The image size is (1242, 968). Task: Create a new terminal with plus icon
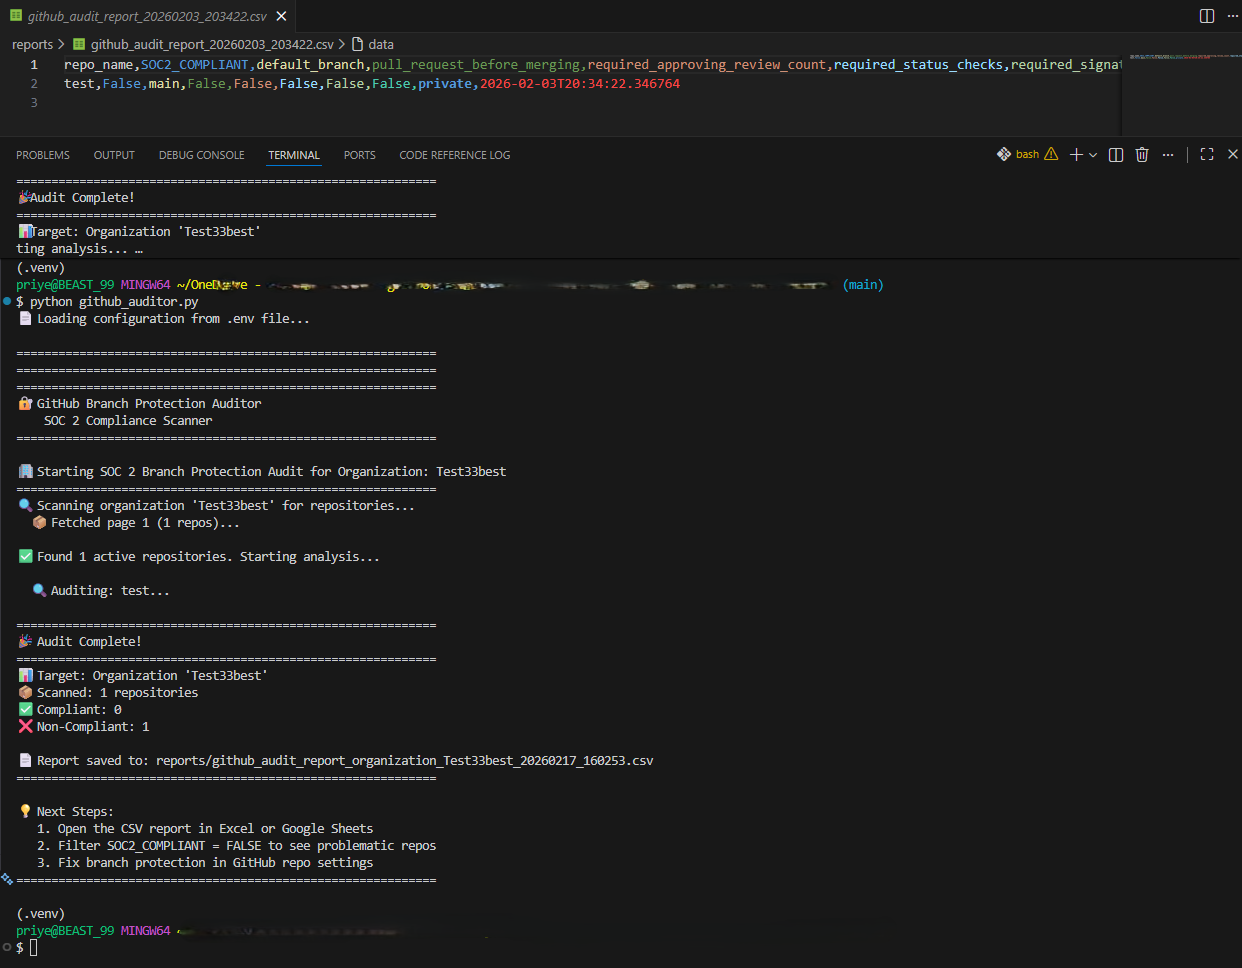pyautogui.click(x=1076, y=154)
